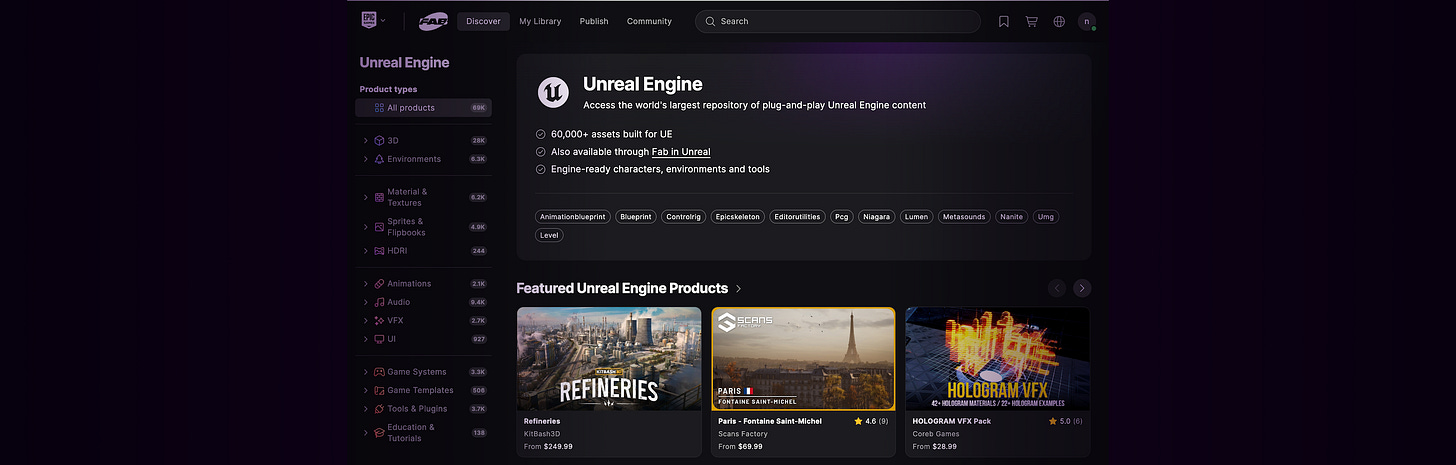
Task: Filter by Umg tag
Action: click(1046, 216)
